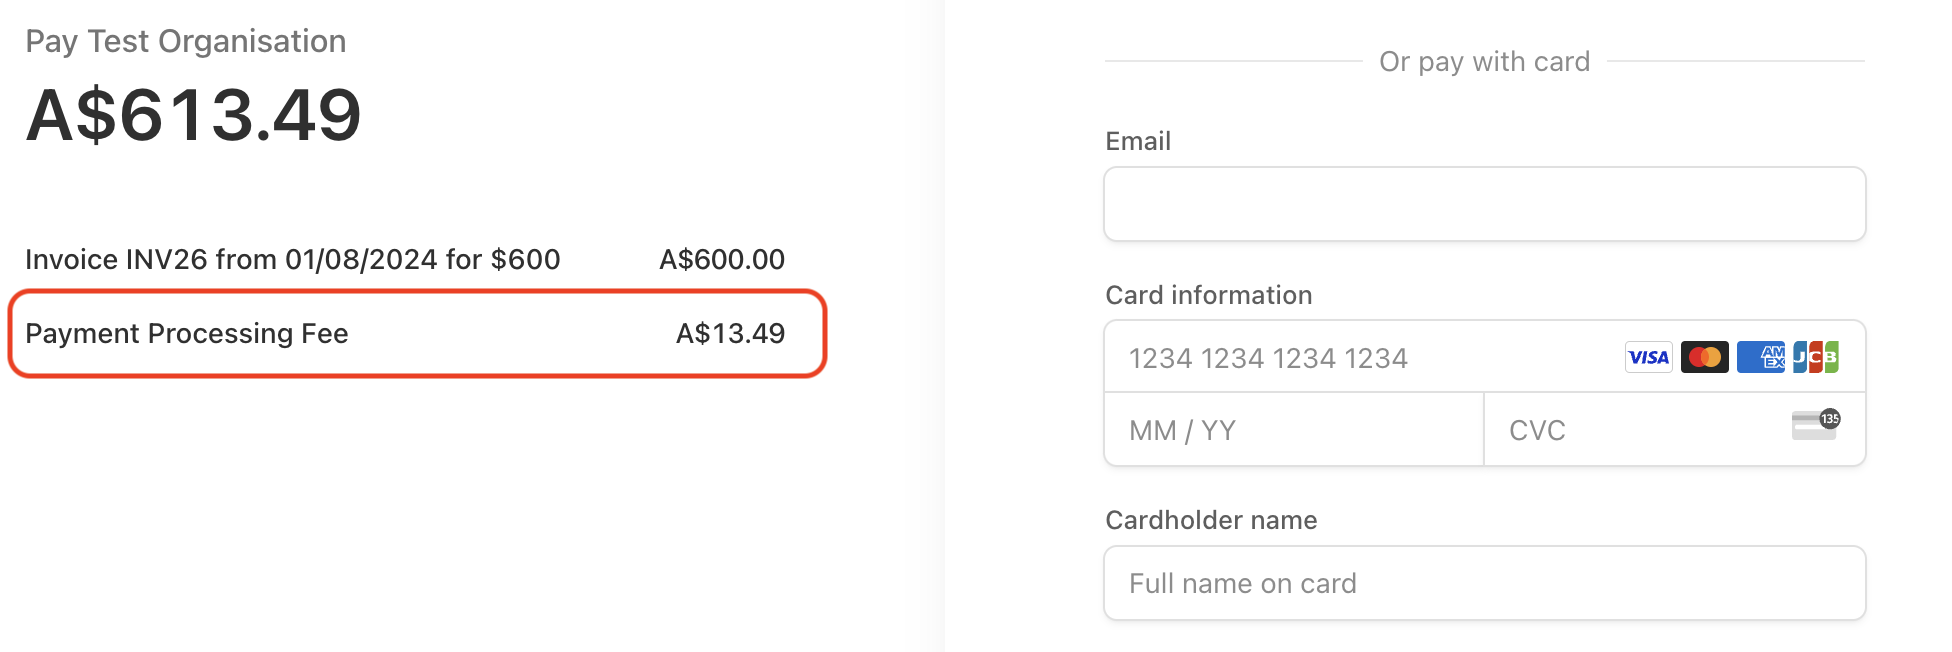Click the Email label
Image resolution: width=1952 pixels, height=652 pixels.
[x=1138, y=141]
